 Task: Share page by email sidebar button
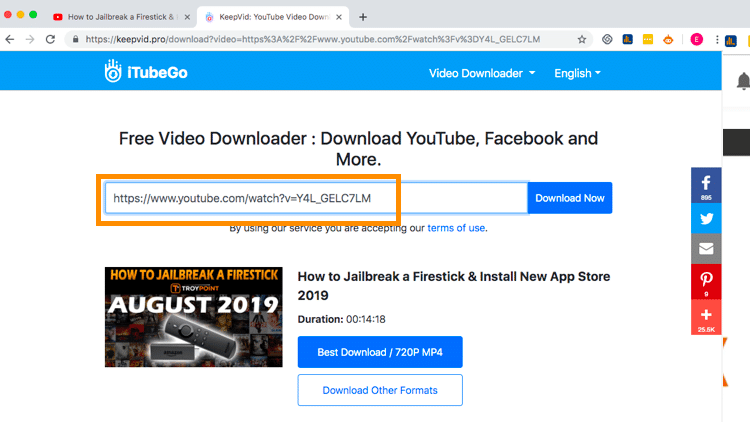[x=706, y=248]
